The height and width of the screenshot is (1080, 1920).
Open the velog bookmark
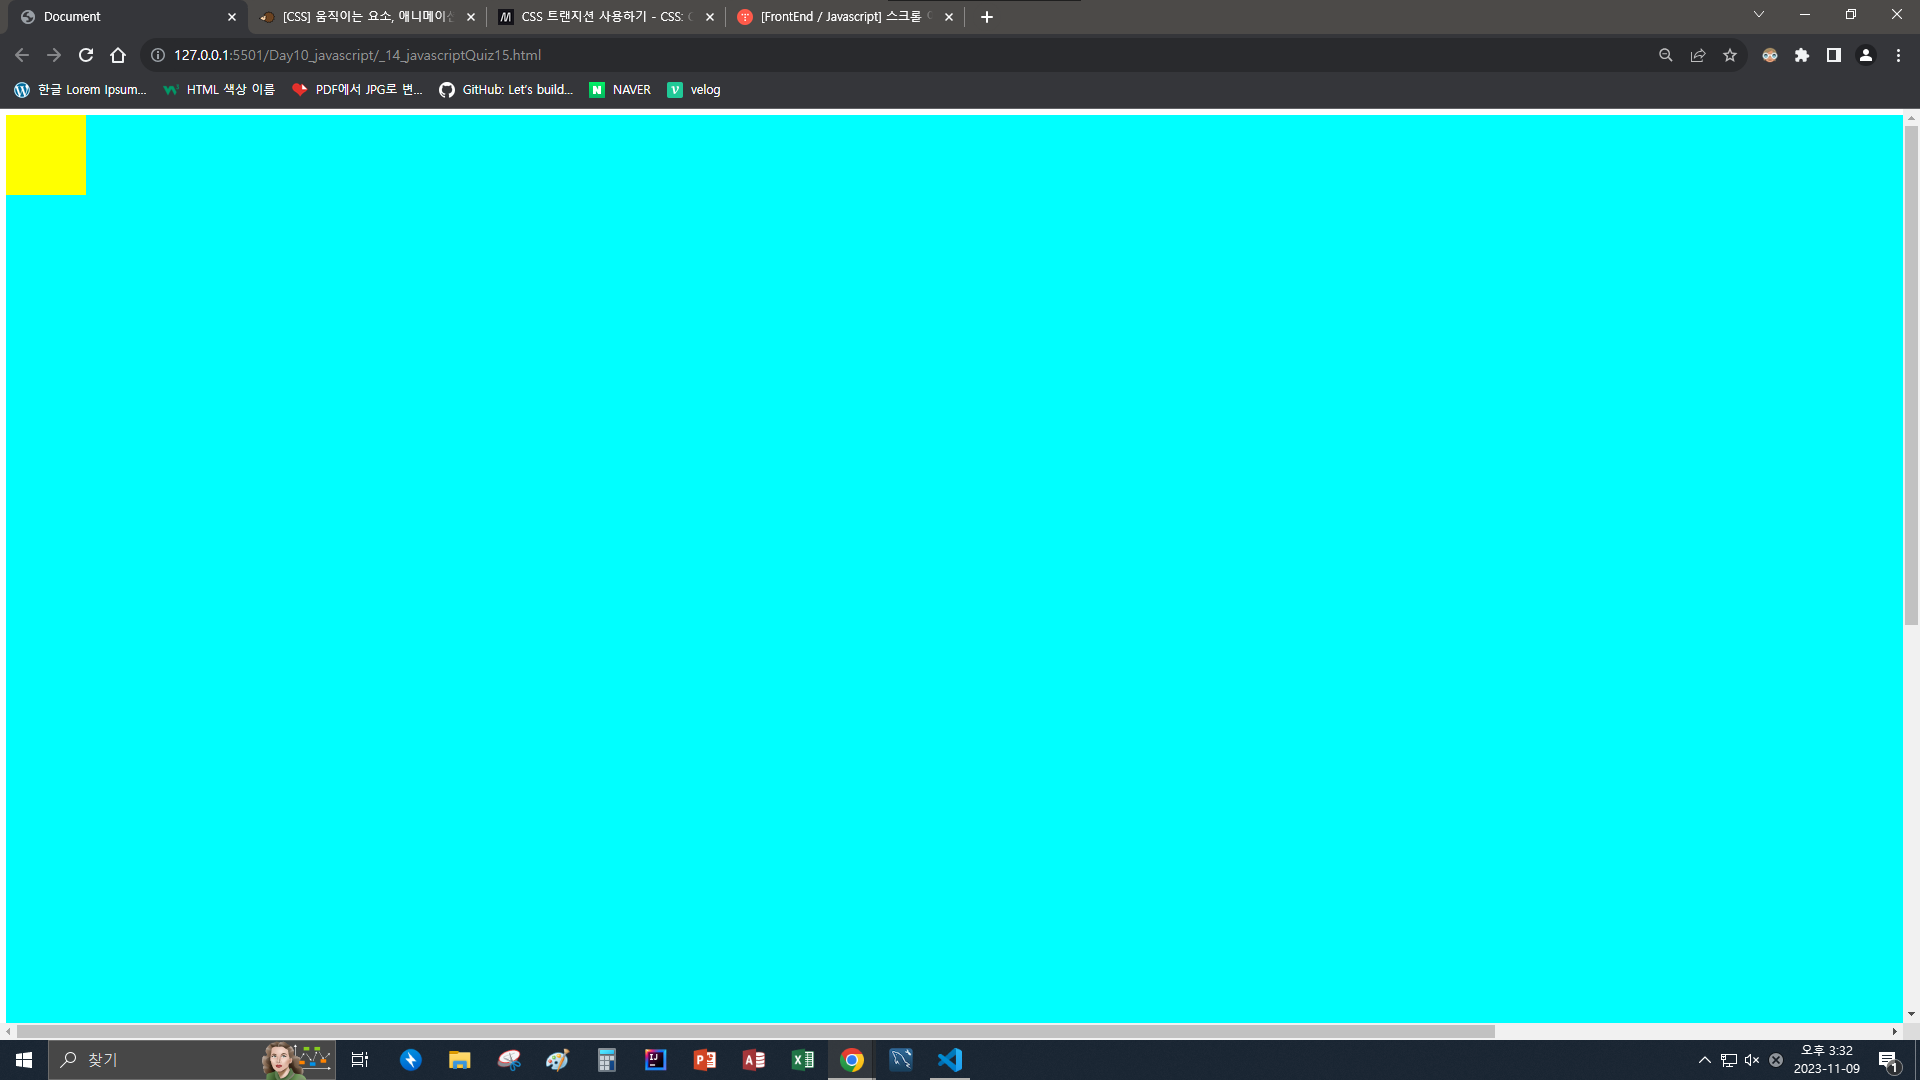coord(694,90)
